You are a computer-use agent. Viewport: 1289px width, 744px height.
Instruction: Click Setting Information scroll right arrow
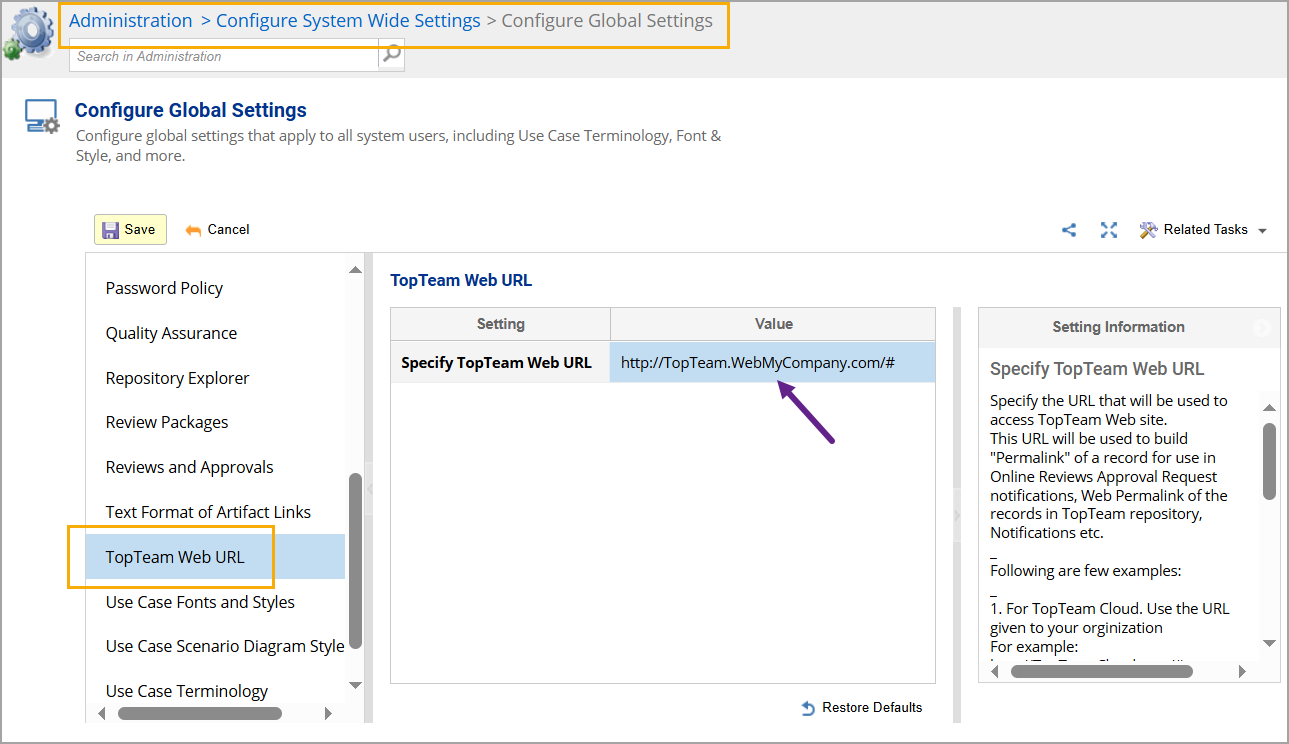coord(1243,672)
